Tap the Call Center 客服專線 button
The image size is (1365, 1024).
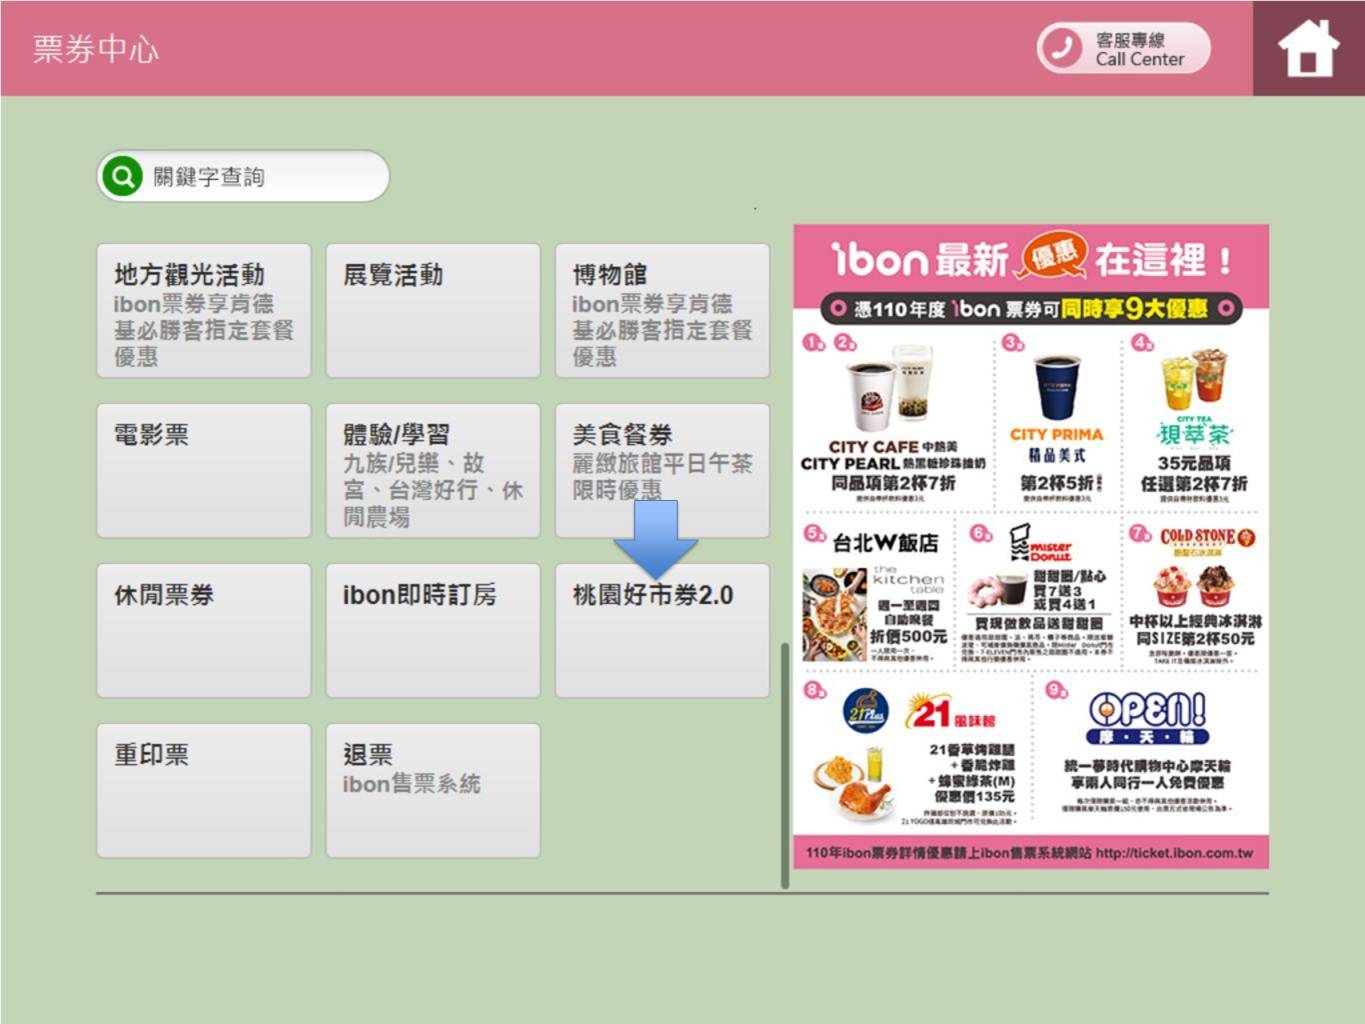pos(1124,48)
